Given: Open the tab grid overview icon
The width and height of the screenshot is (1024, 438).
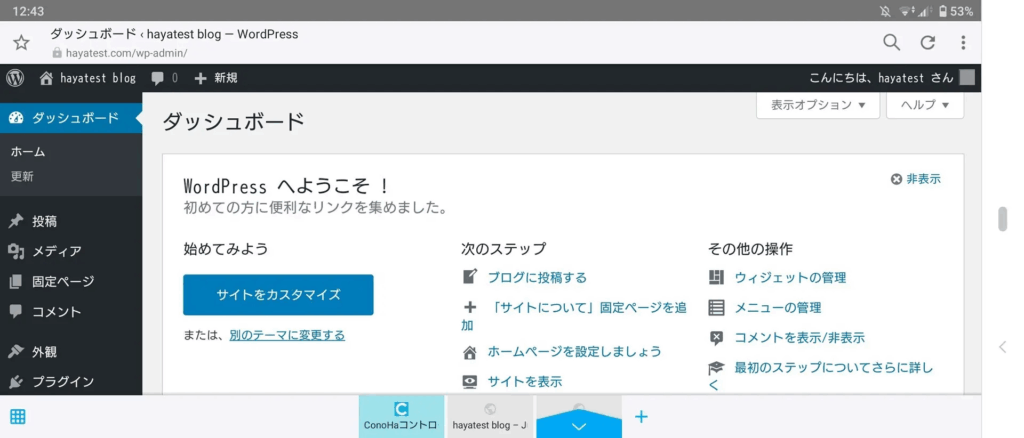Looking at the screenshot, I should (x=18, y=417).
